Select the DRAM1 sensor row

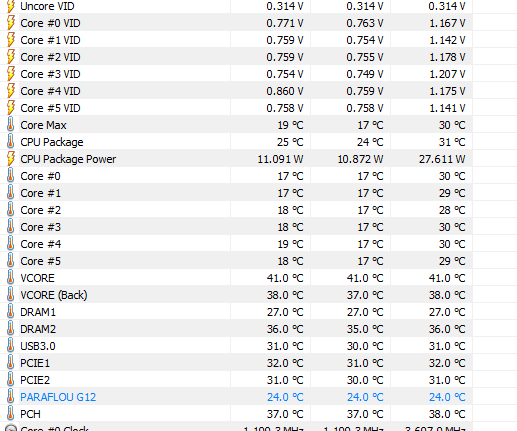(x=236, y=312)
